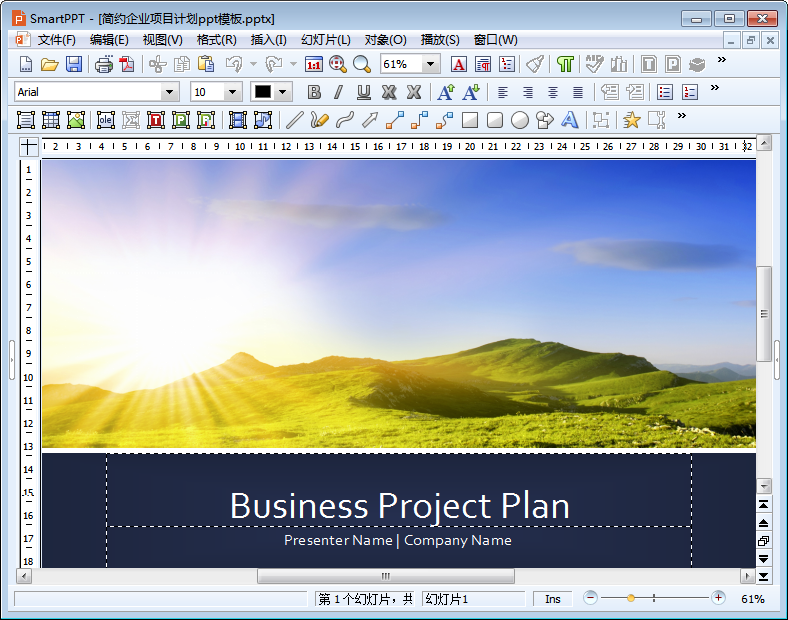788x620 pixels.
Task: Select the freehand pencil drawing tool
Action: 319,120
